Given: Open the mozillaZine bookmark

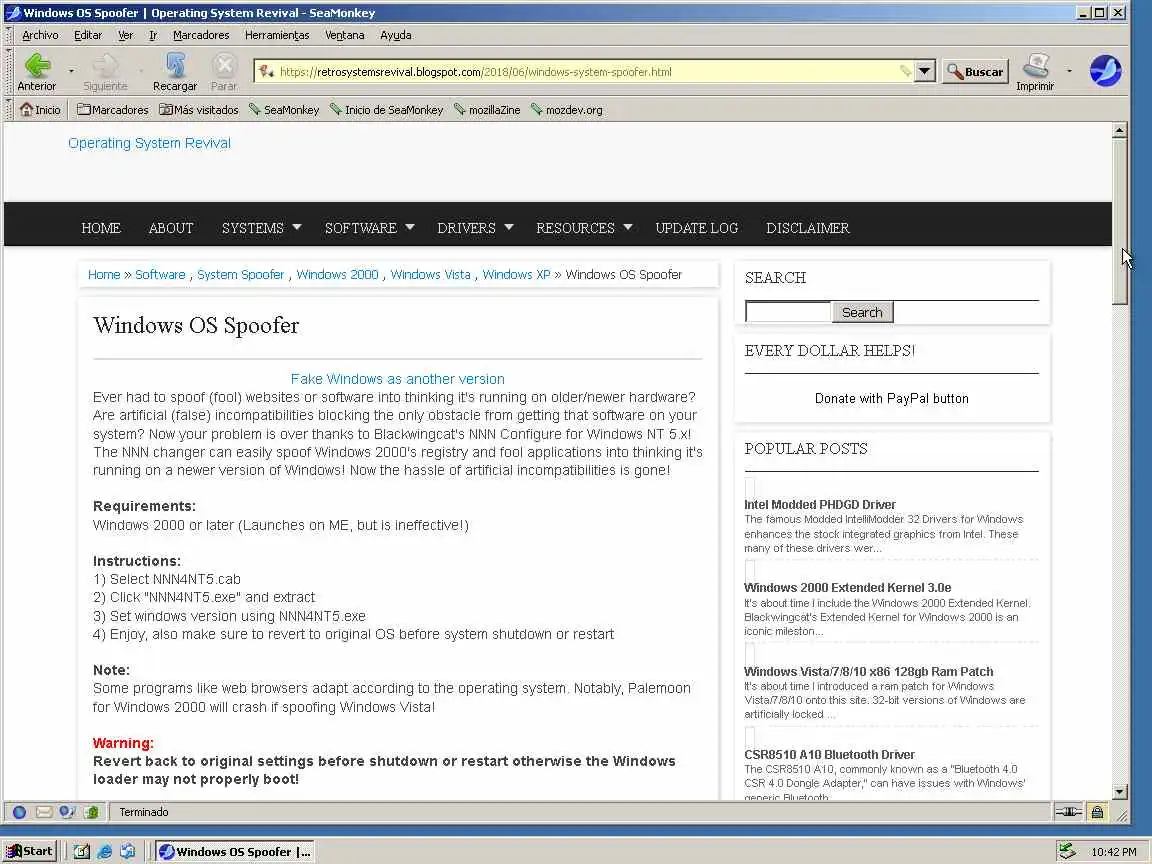Looking at the screenshot, I should [x=486, y=109].
